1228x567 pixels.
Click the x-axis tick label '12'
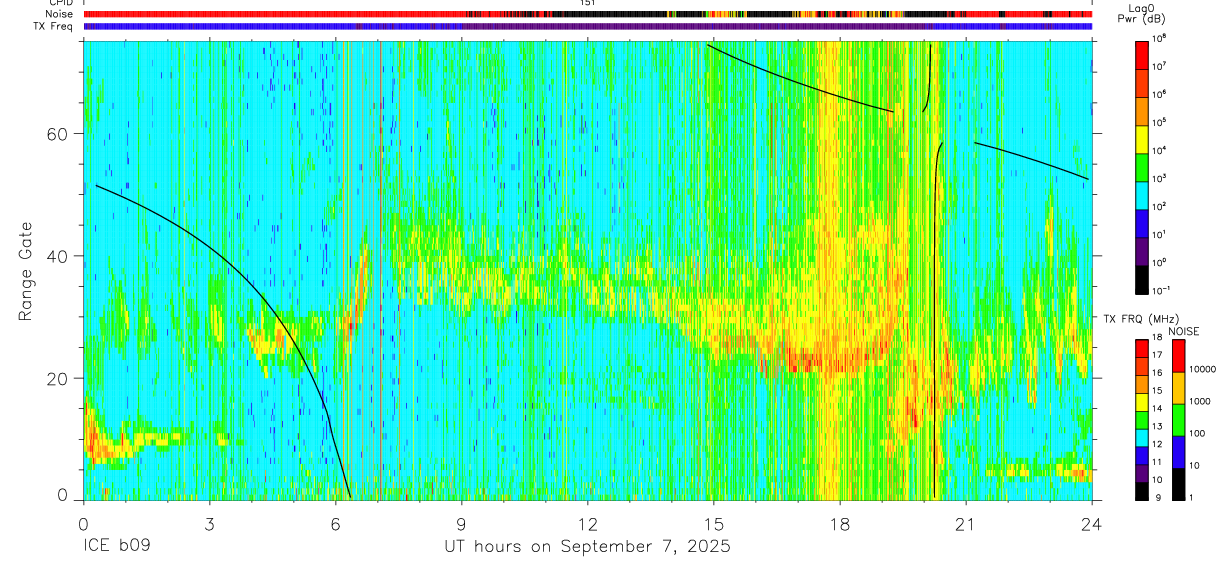pyautogui.click(x=587, y=524)
